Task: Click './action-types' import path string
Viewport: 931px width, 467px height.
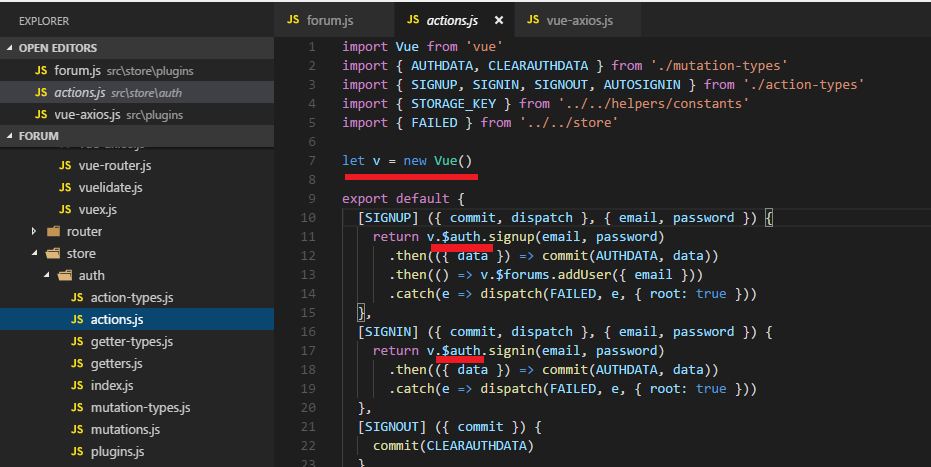Action: pos(803,85)
